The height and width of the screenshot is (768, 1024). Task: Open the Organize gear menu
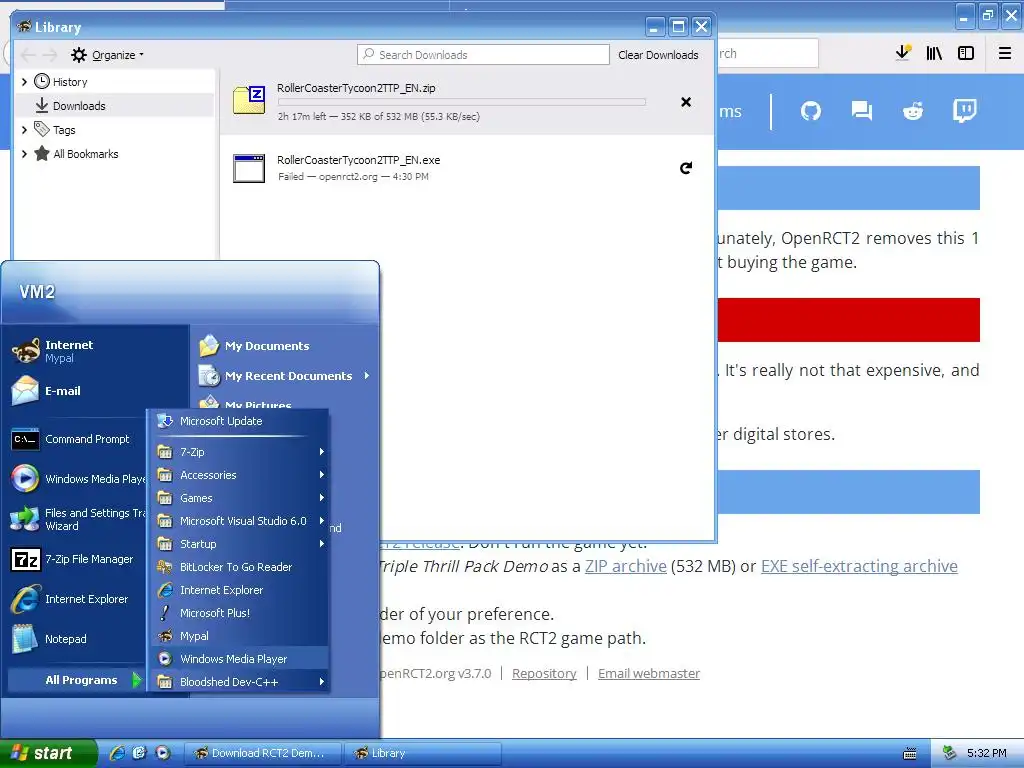tap(107, 55)
